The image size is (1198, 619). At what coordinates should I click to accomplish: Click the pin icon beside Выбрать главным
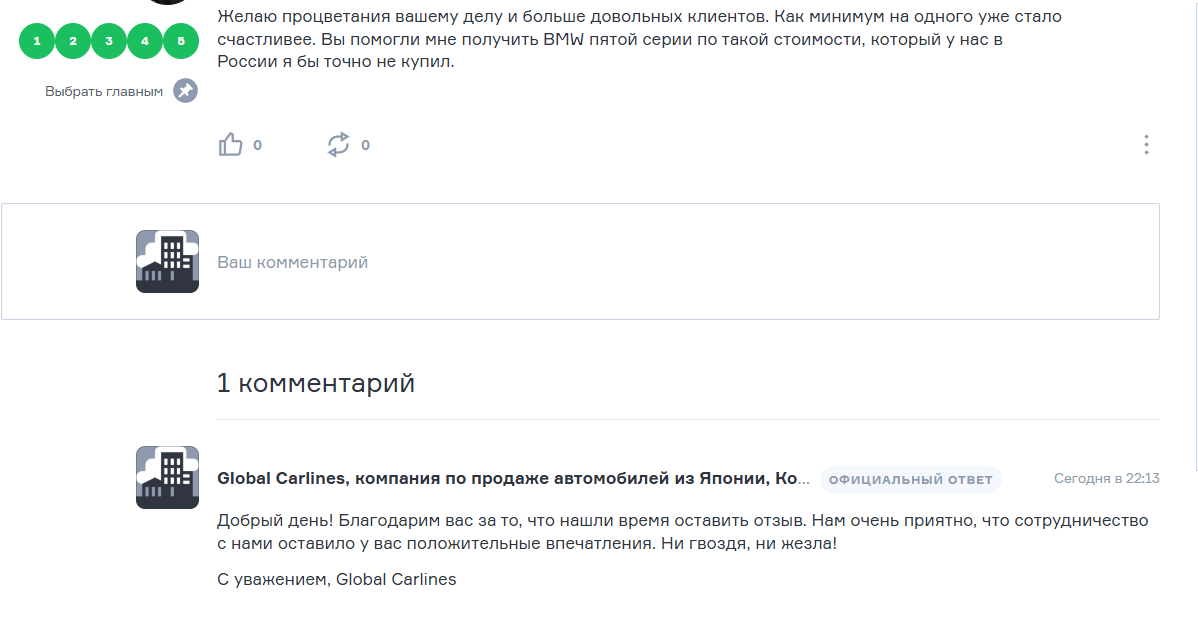(x=185, y=91)
